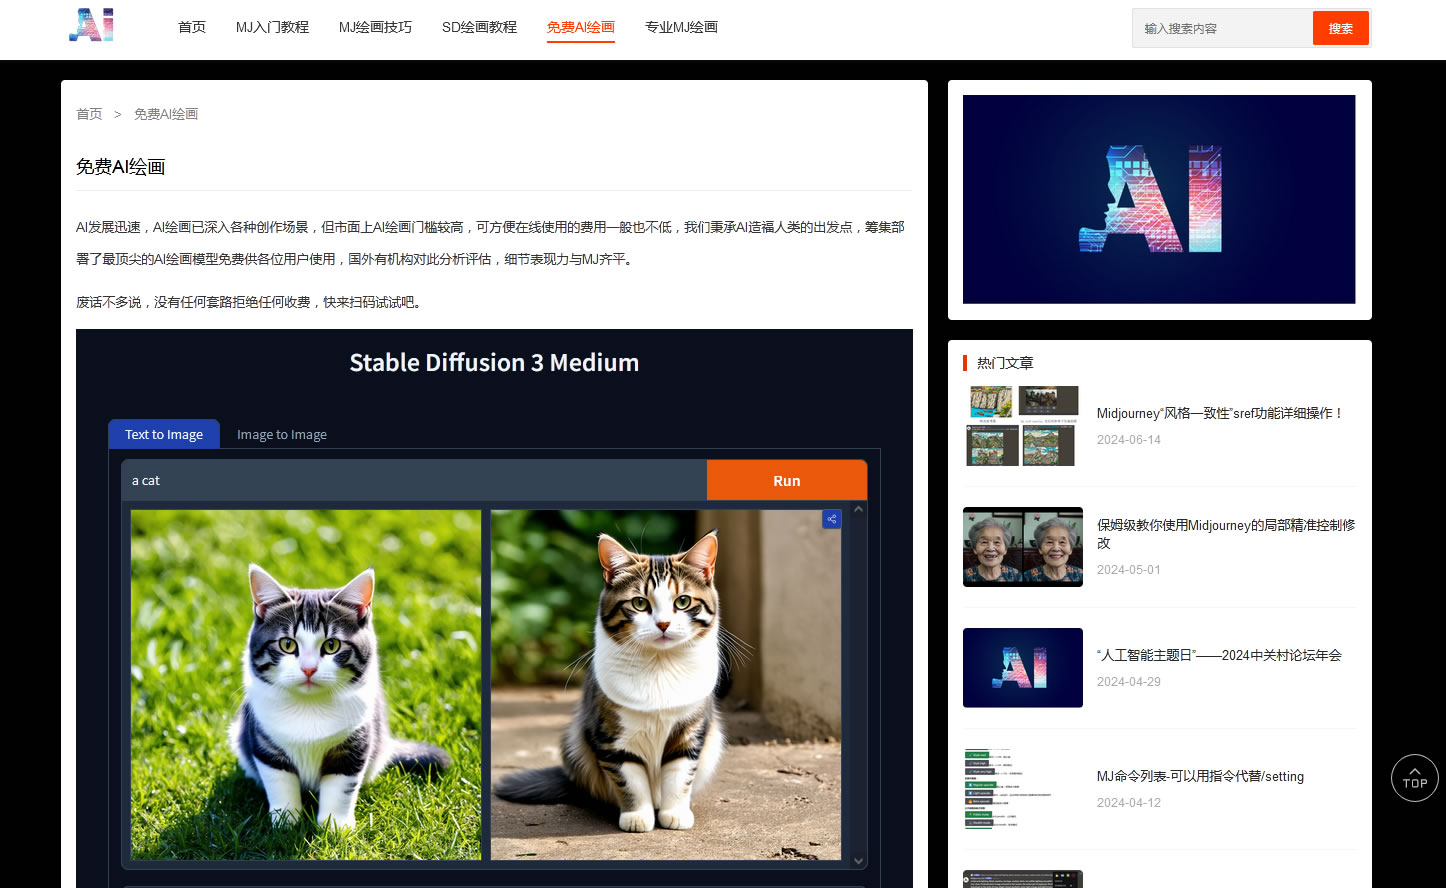
Task: Click 免费AI绘画 breadcrumb link
Action: [x=166, y=114]
